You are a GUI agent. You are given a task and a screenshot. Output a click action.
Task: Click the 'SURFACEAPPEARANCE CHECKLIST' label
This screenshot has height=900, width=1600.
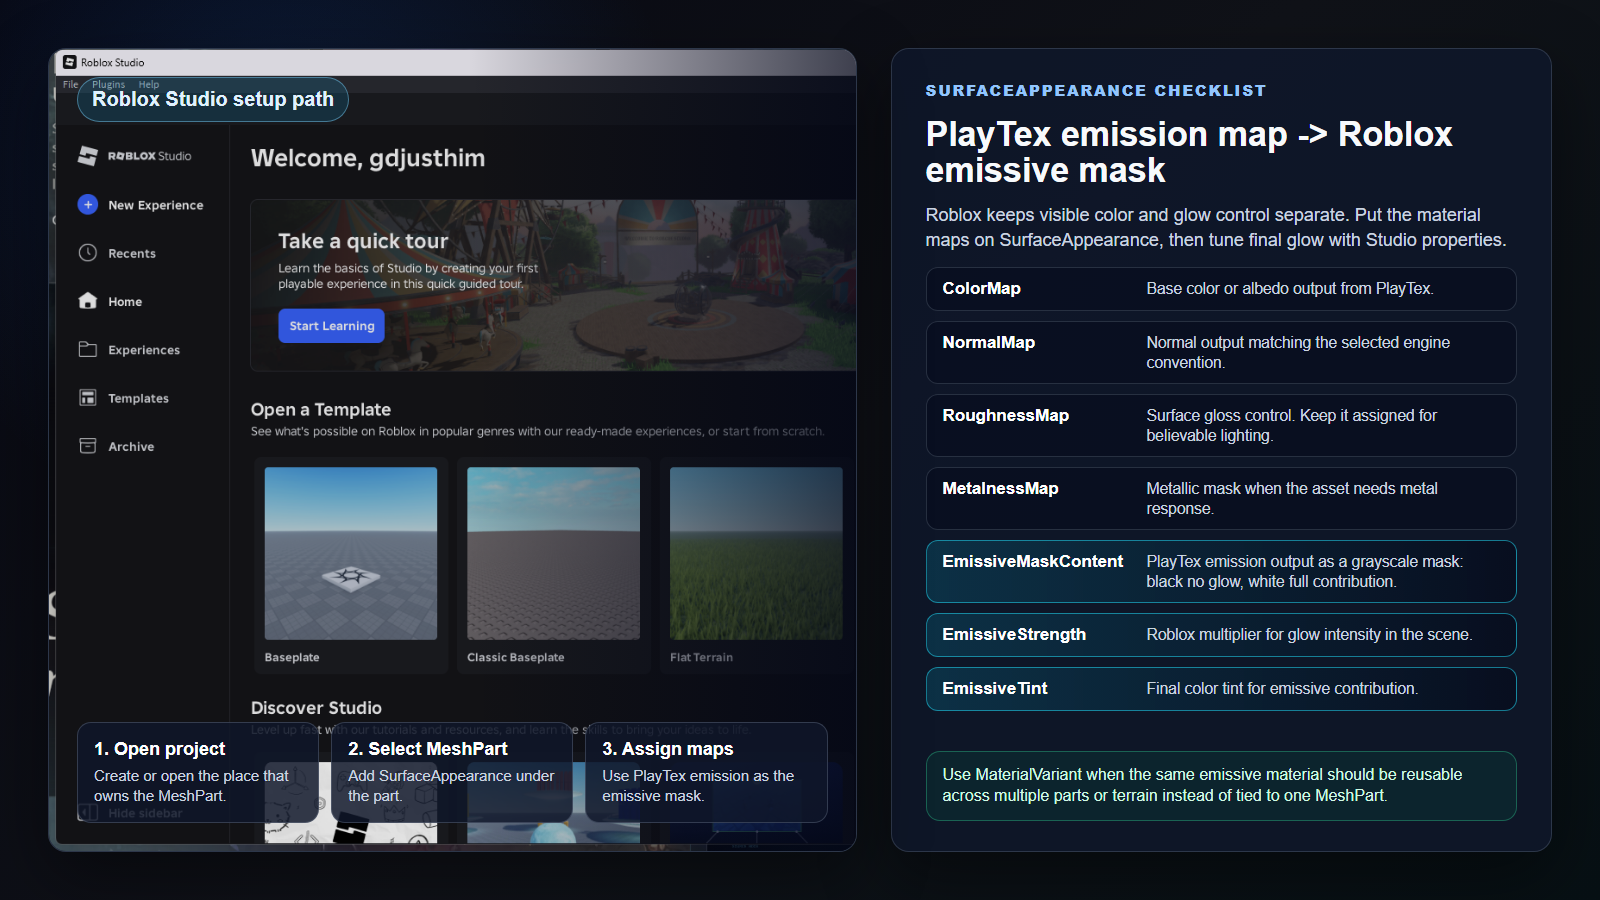[1096, 91]
